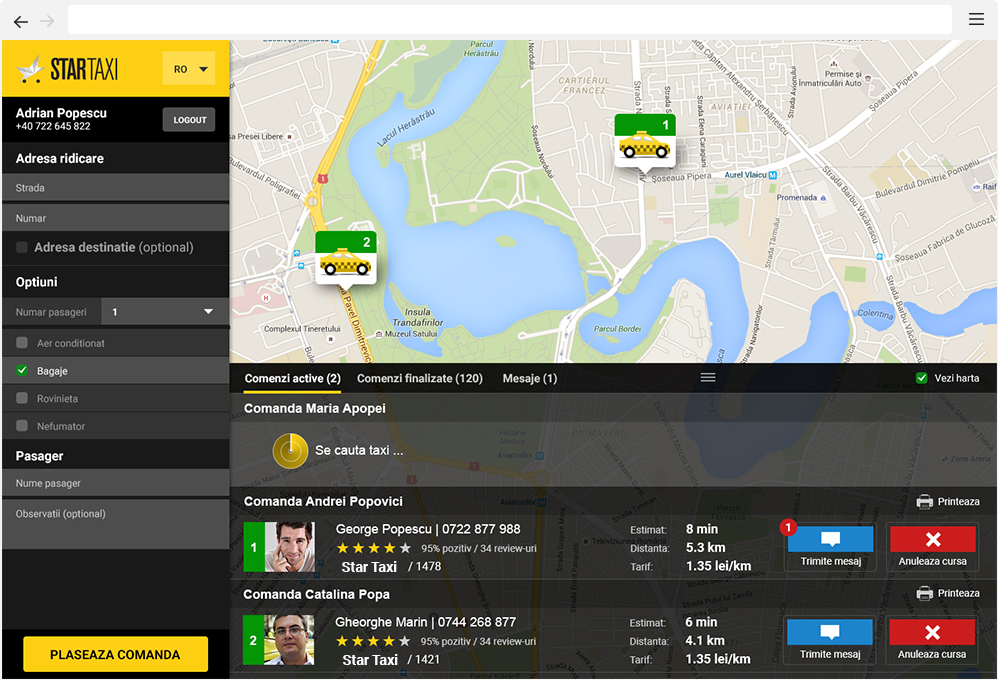Click Gheorghe Marin's star rating

pos(373,641)
